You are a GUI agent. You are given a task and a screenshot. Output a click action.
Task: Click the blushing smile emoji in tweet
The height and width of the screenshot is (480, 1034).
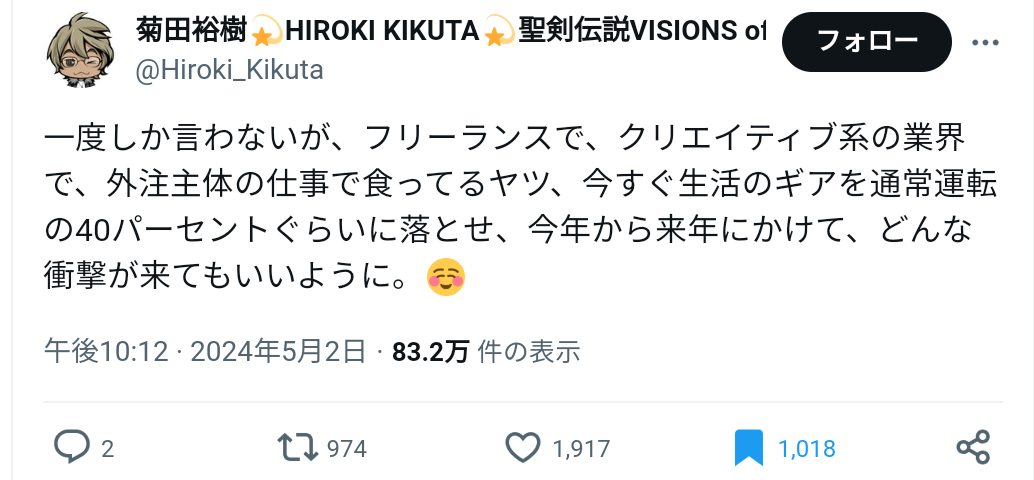pos(446,277)
